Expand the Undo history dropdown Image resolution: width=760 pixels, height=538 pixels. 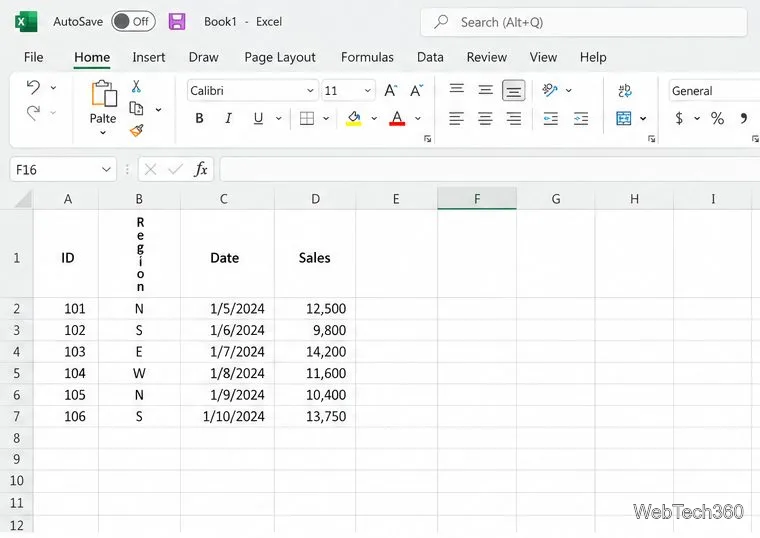click(x=53, y=88)
